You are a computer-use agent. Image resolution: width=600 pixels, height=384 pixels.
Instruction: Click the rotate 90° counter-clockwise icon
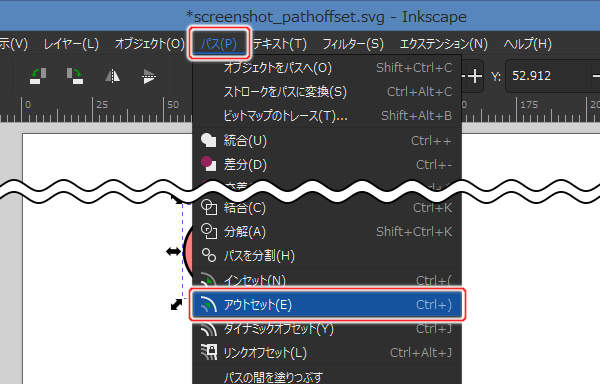[x=38, y=76]
